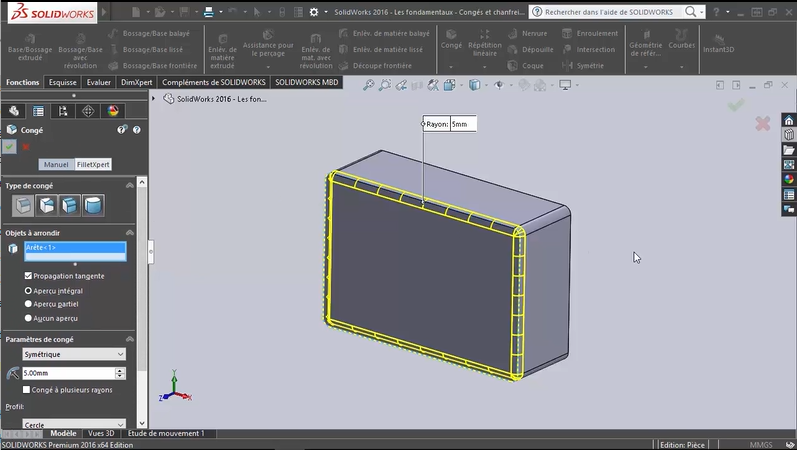
Task: Click the FilletXpert button
Action: coord(93,164)
